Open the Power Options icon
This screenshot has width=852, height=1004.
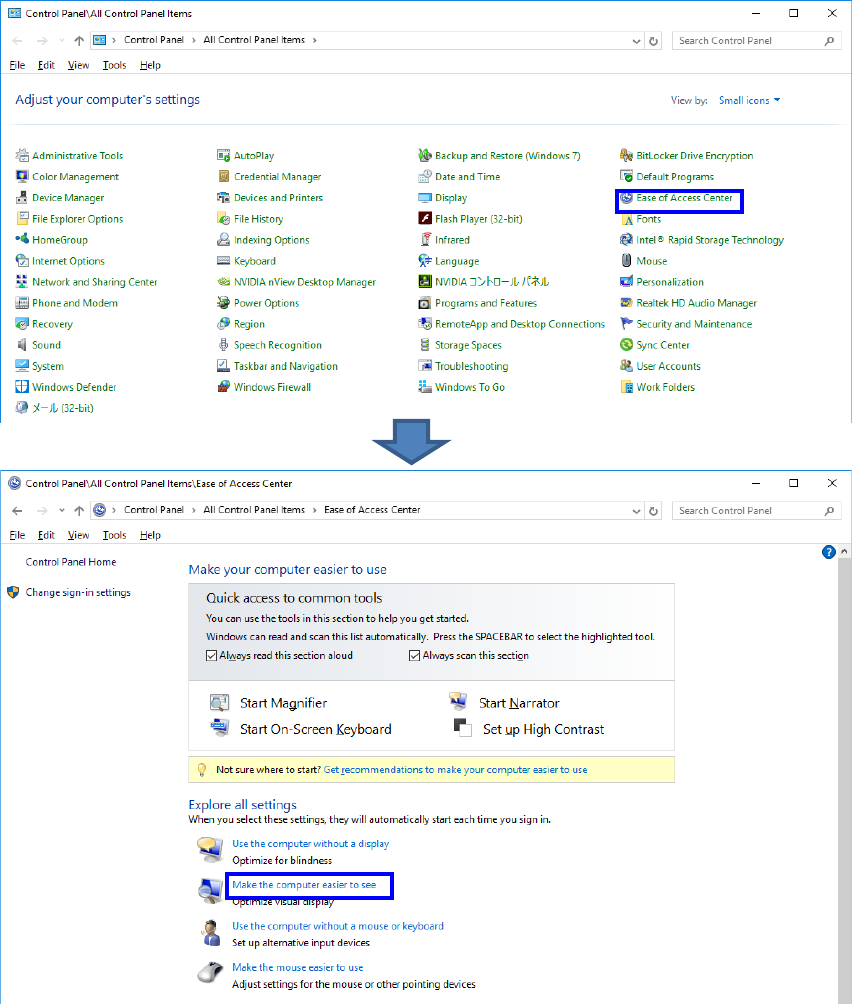point(223,302)
